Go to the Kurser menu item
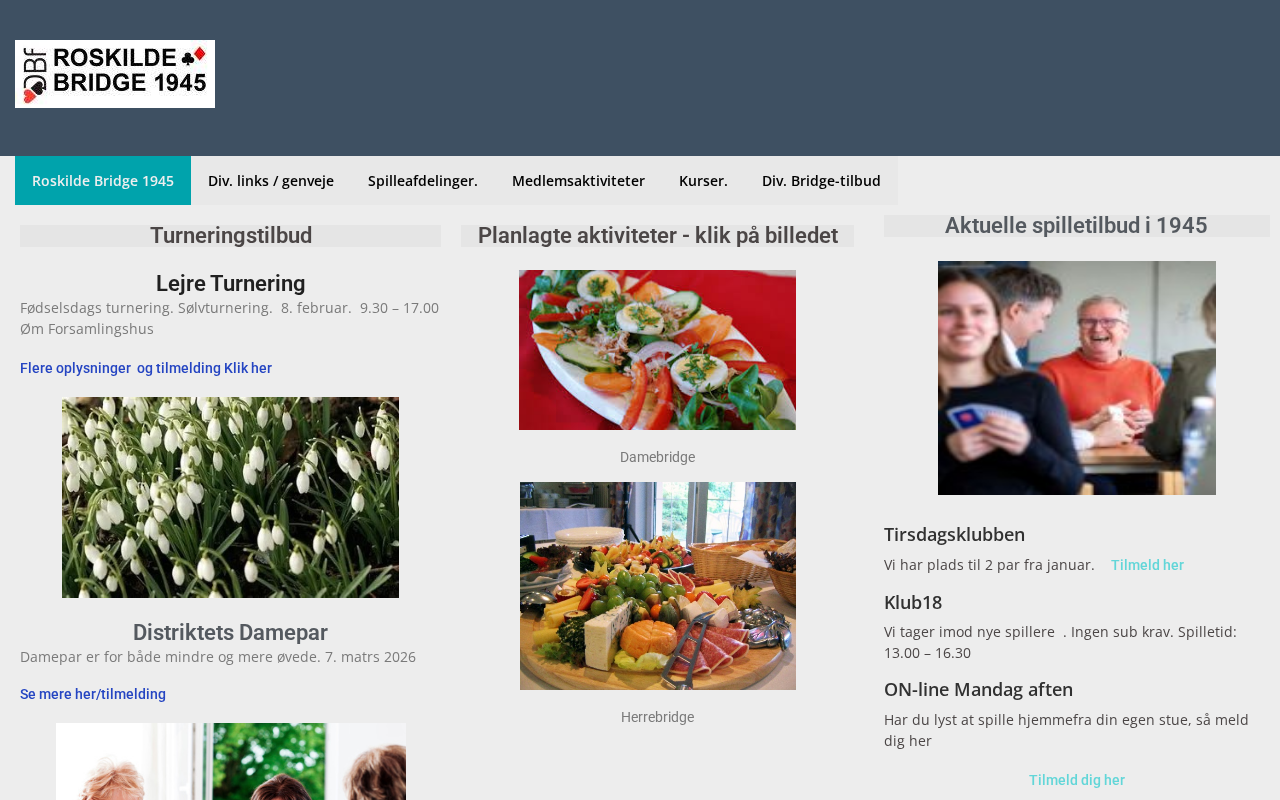The image size is (1280, 800). click(703, 181)
